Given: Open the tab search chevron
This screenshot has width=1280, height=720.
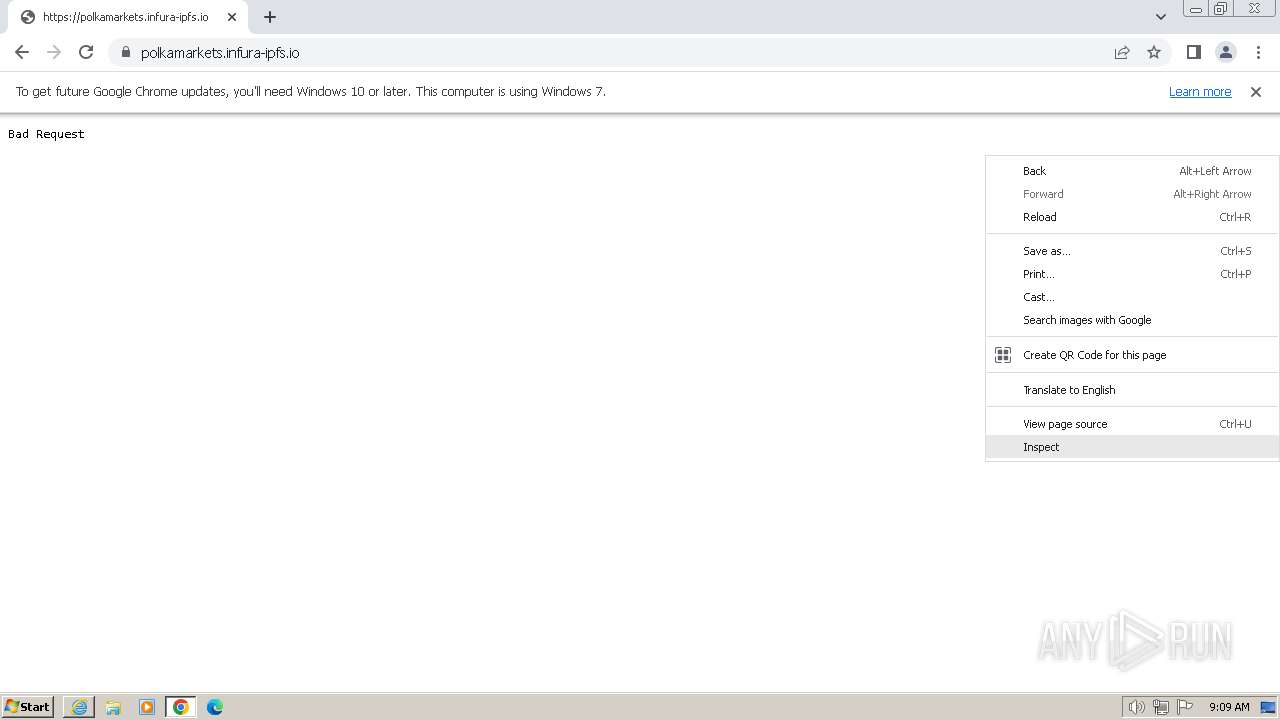Looking at the screenshot, I should [x=1161, y=17].
